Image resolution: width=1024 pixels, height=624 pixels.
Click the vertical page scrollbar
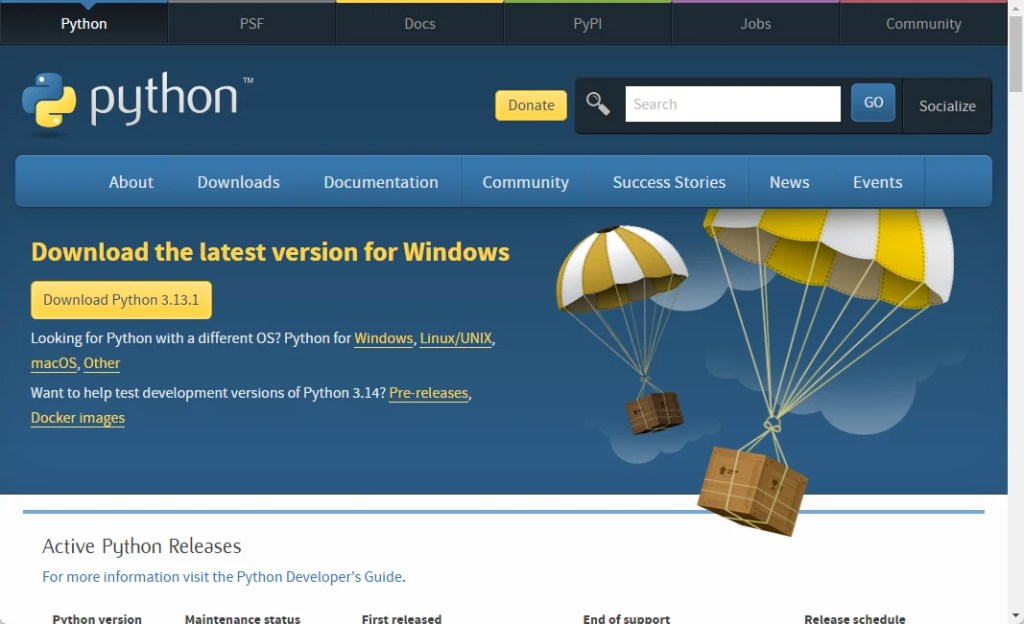(1016, 300)
